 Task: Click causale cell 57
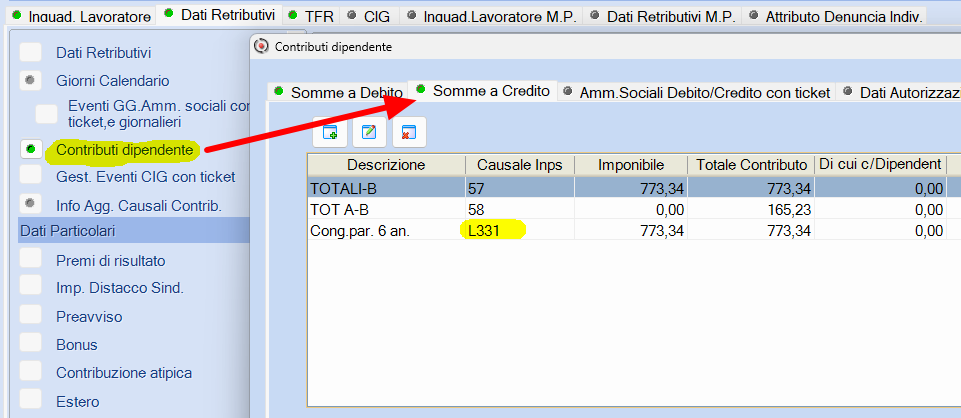(x=520, y=188)
